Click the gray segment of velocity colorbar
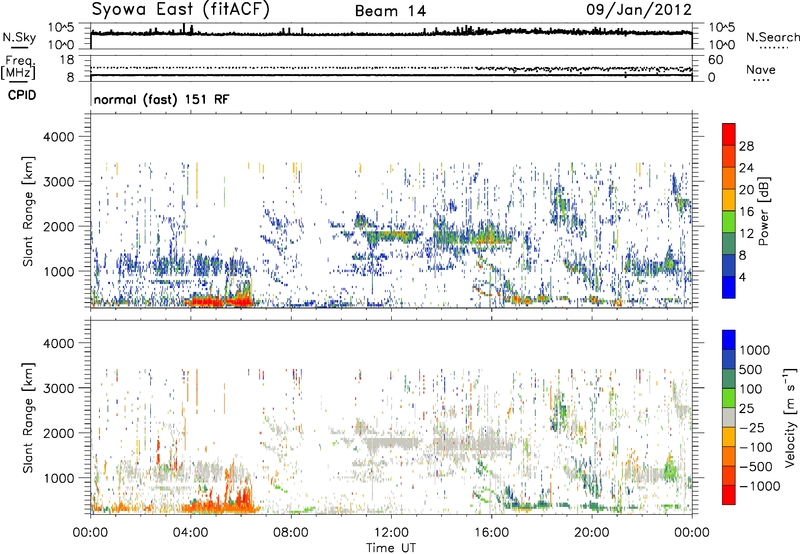Screen dimensions: 800x554 tap(729, 417)
